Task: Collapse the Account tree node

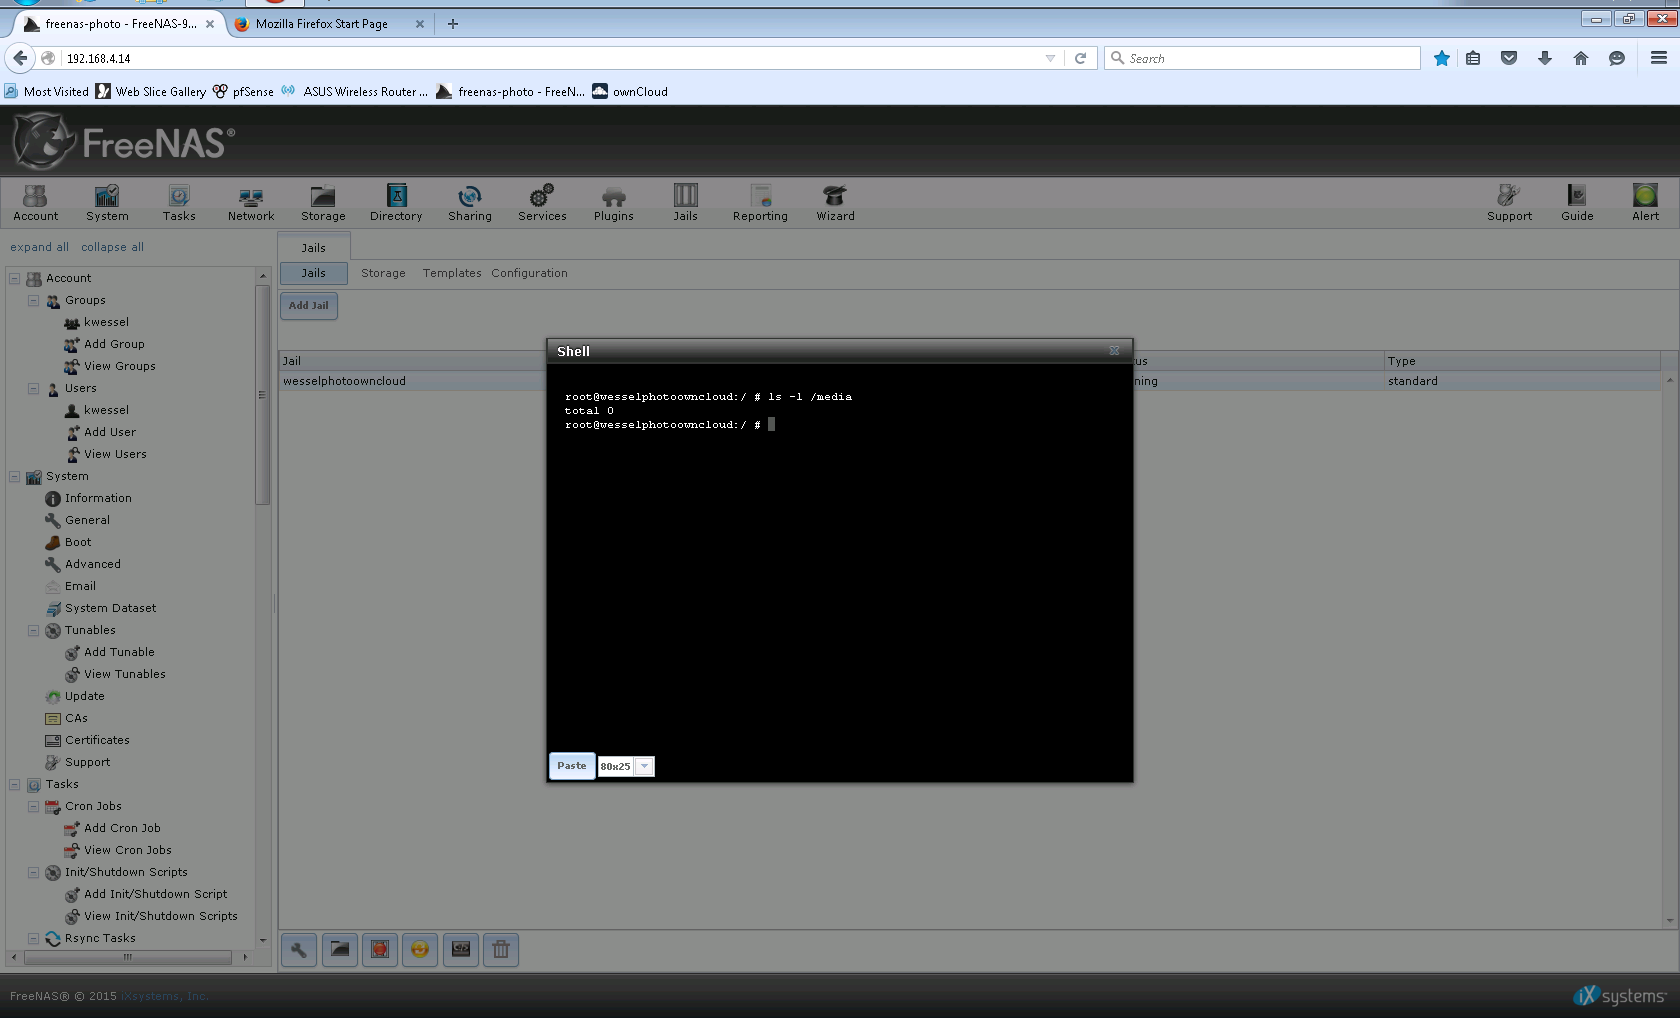Action: pyautogui.click(x=15, y=278)
